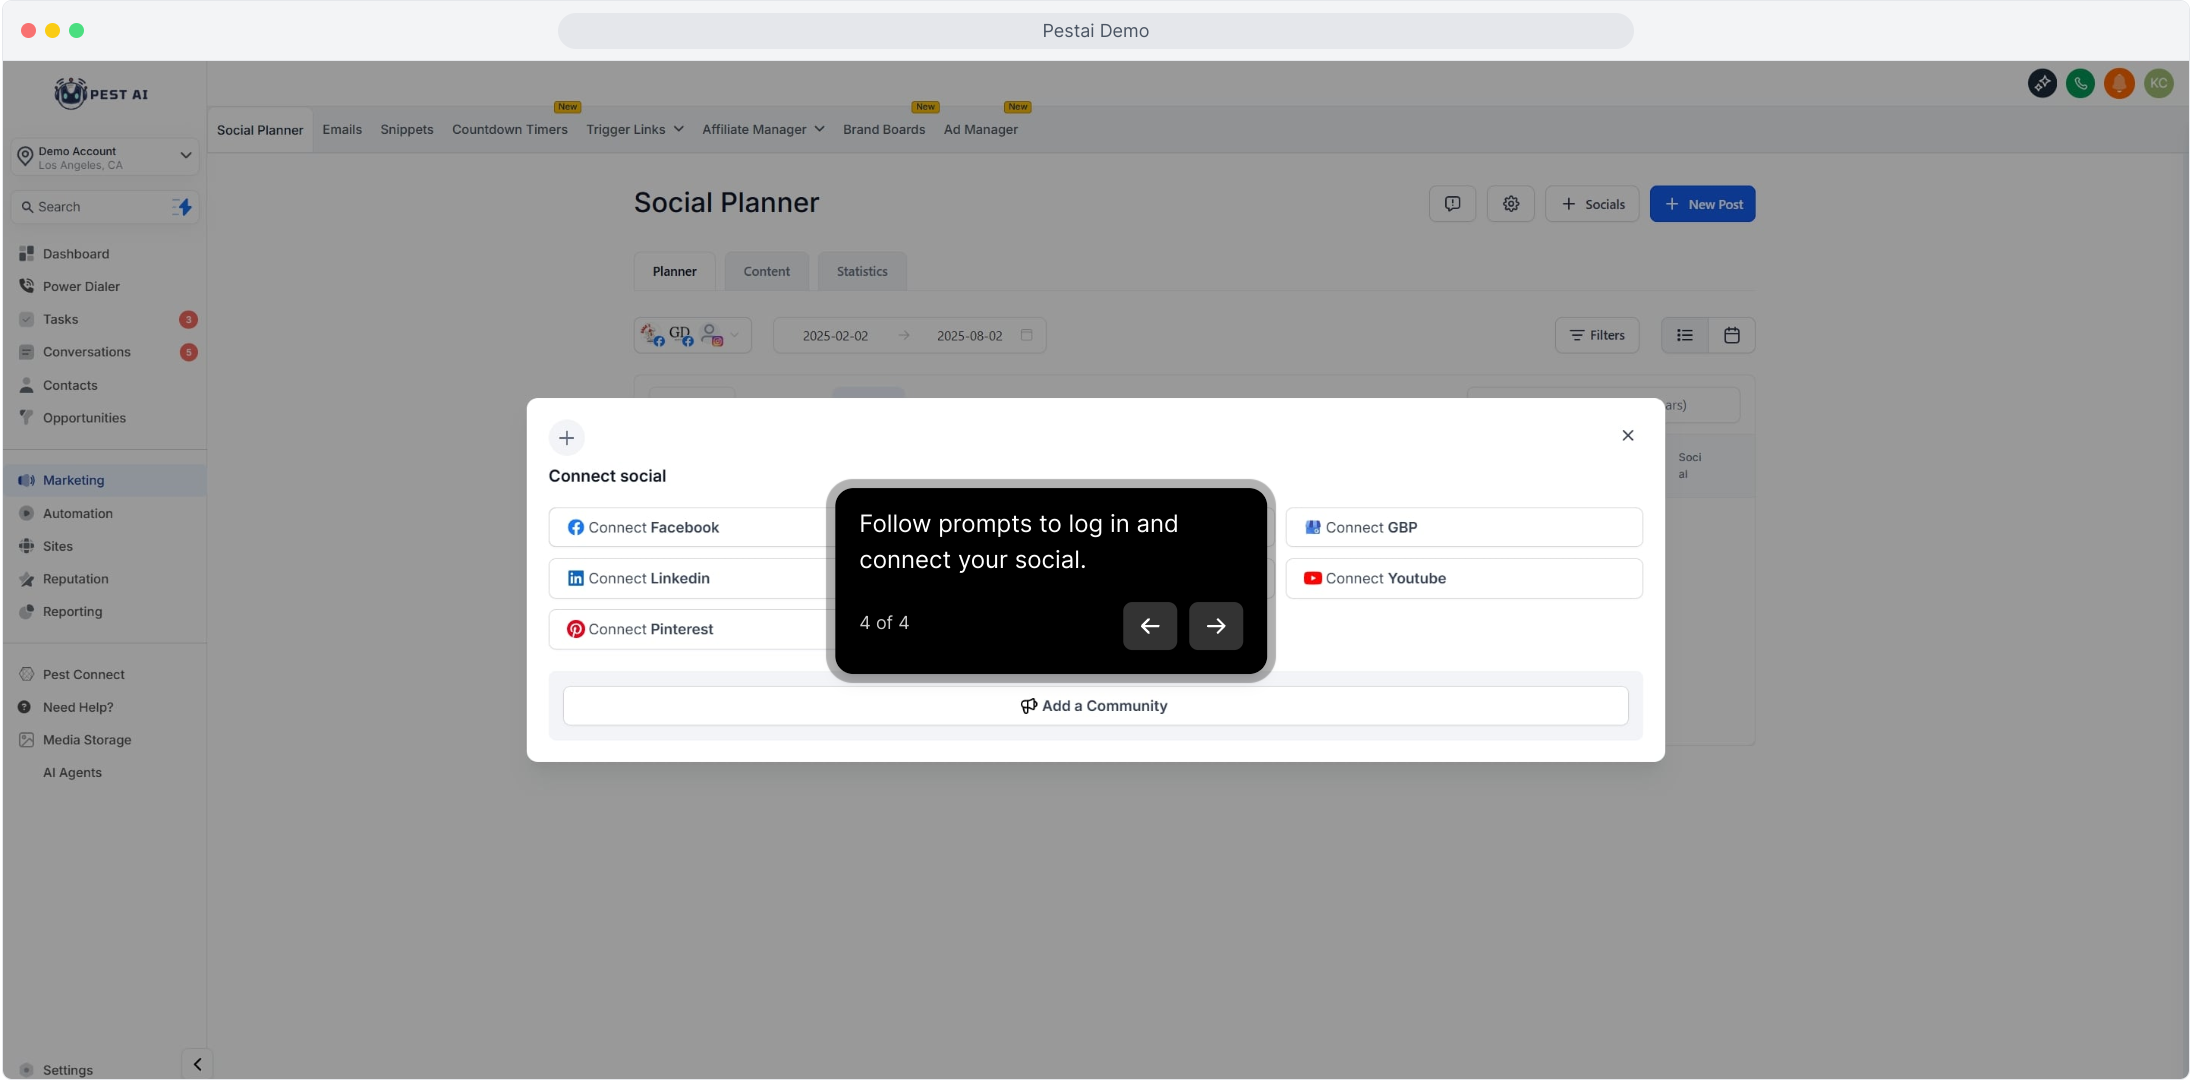Switch to Social Planner tab
Screen dimensions: 2192x1080
click(260, 130)
